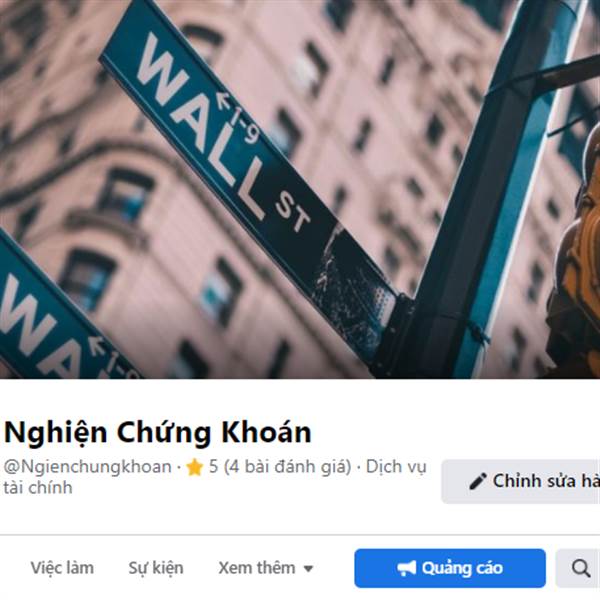
Task: Click the rating score 5 text
Action: click(x=213, y=467)
